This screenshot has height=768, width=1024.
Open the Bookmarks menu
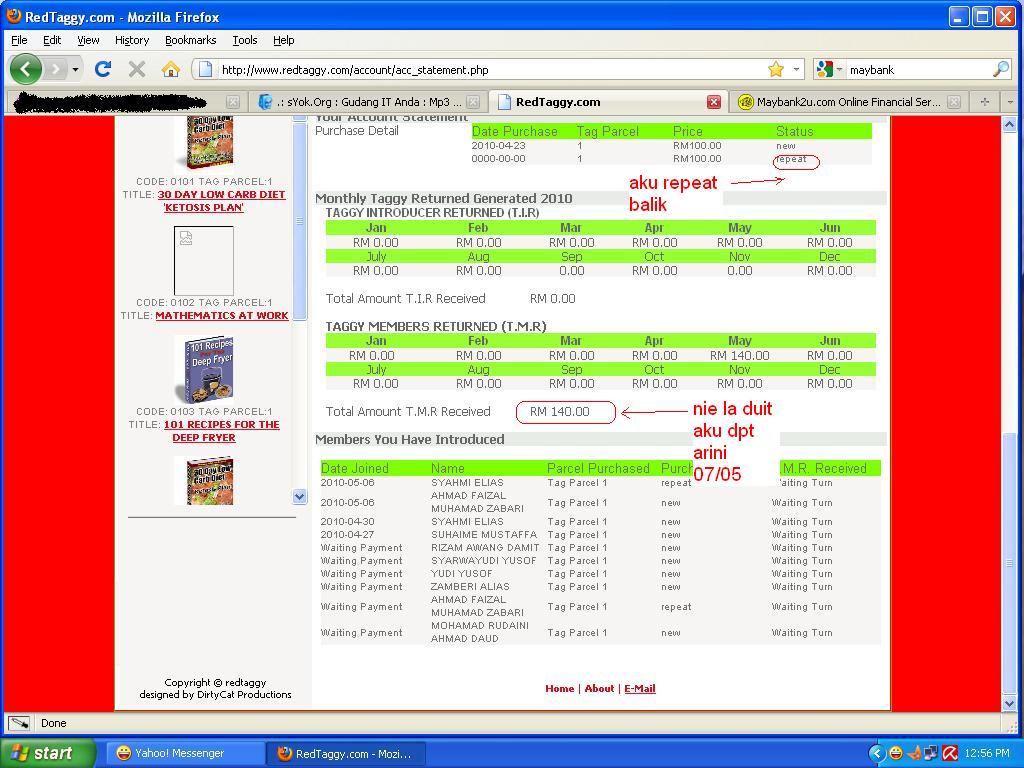(190, 40)
